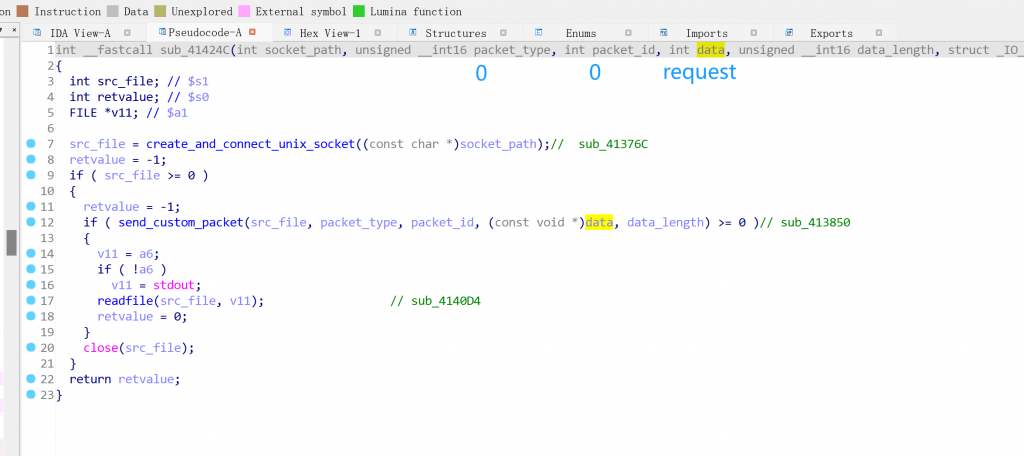Toggle breakpoint dot on line 12
Screen dimensions: 1024x456
32,222
